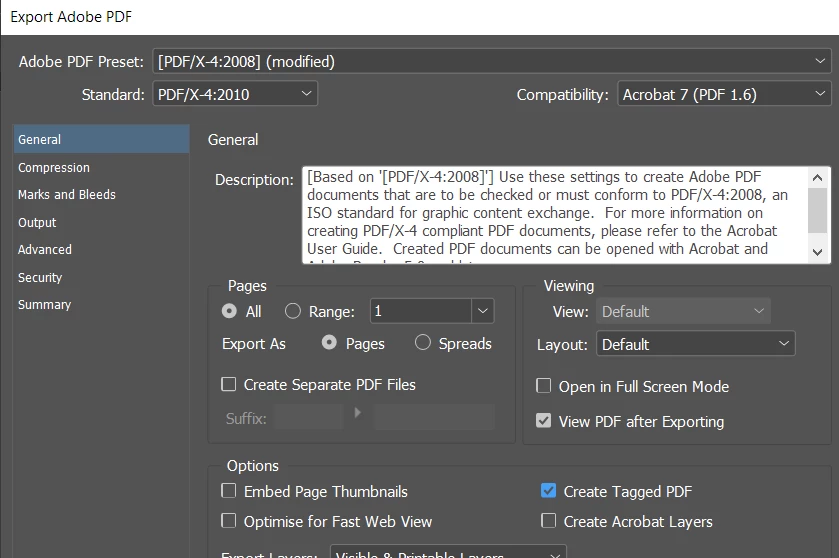Click the Description scrollbar down arrow
Viewport: 839px width, 558px height.
(818, 251)
